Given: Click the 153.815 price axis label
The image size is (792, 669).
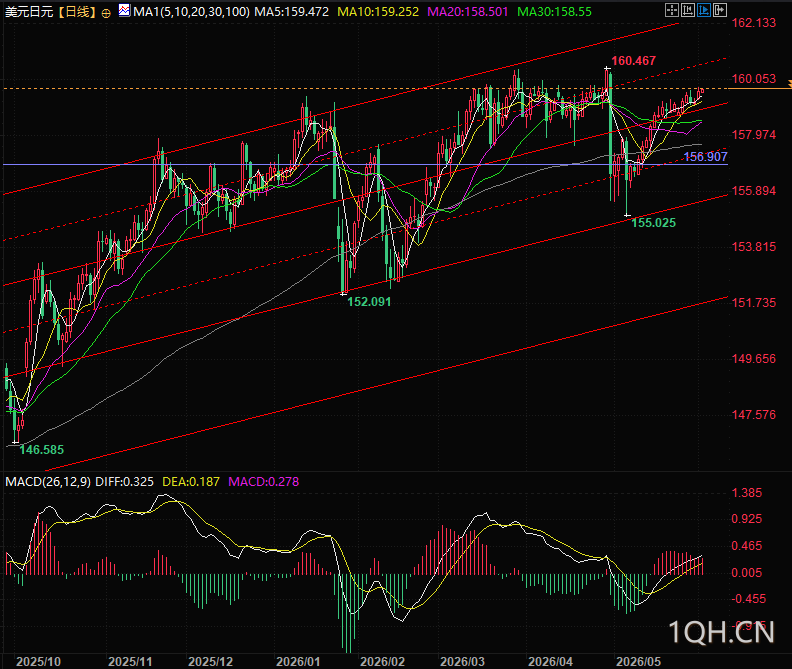Looking at the screenshot, I should 754,247.
